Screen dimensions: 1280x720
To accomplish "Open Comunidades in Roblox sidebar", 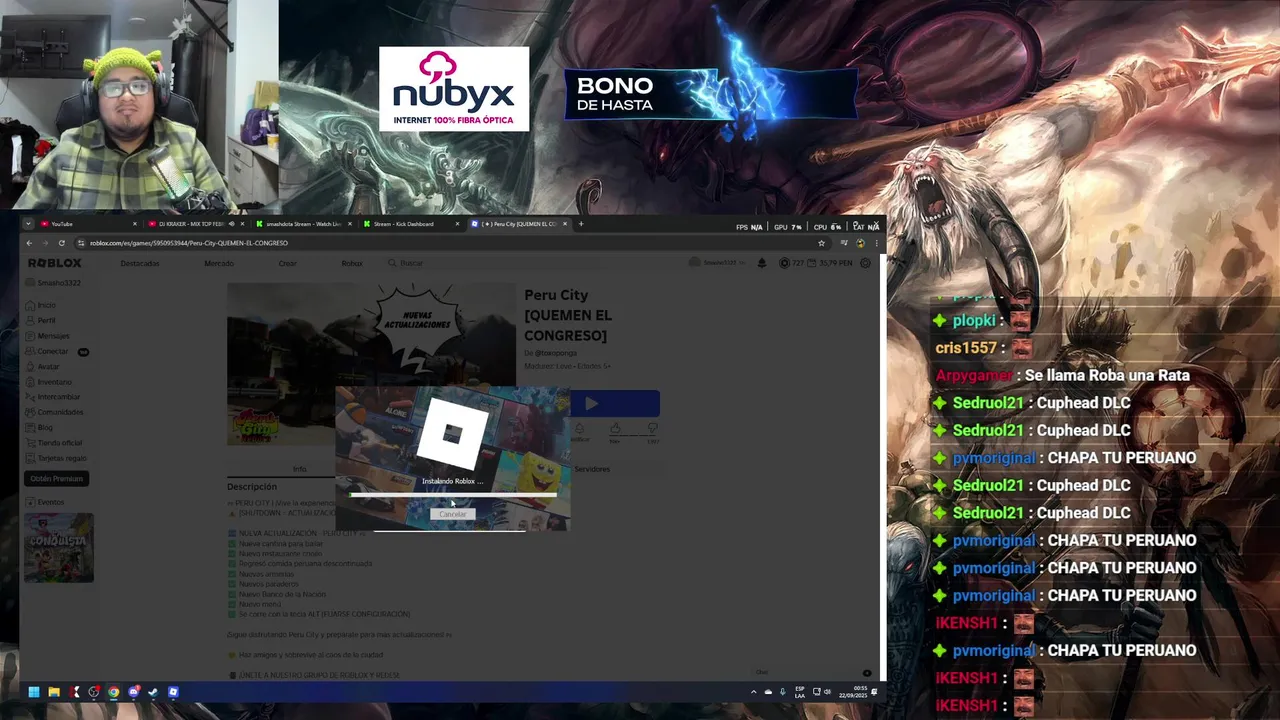I will coord(55,412).
